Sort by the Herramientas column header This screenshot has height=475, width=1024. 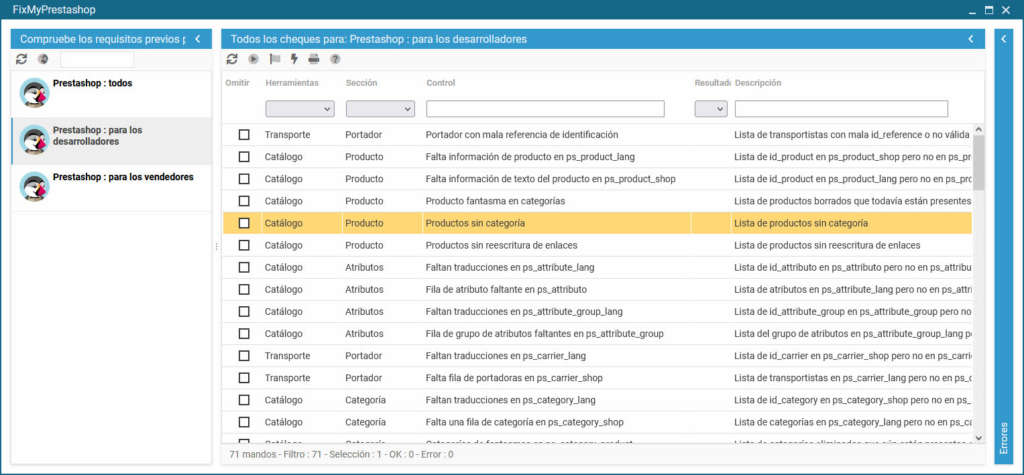click(x=292, y=83)
